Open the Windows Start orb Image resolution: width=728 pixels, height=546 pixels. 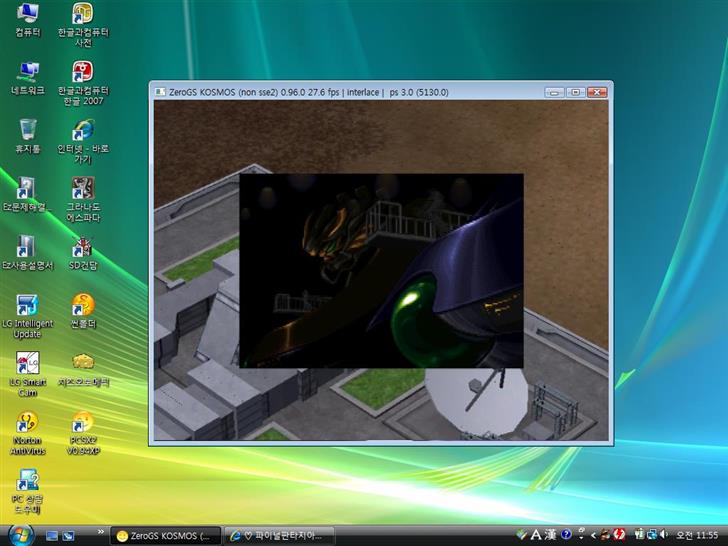20,535
